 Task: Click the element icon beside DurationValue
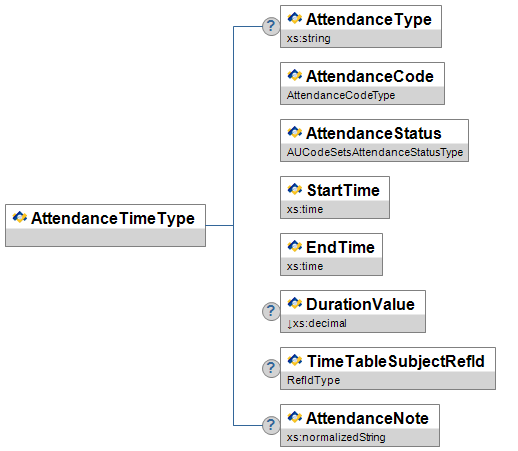pos(295,303)
